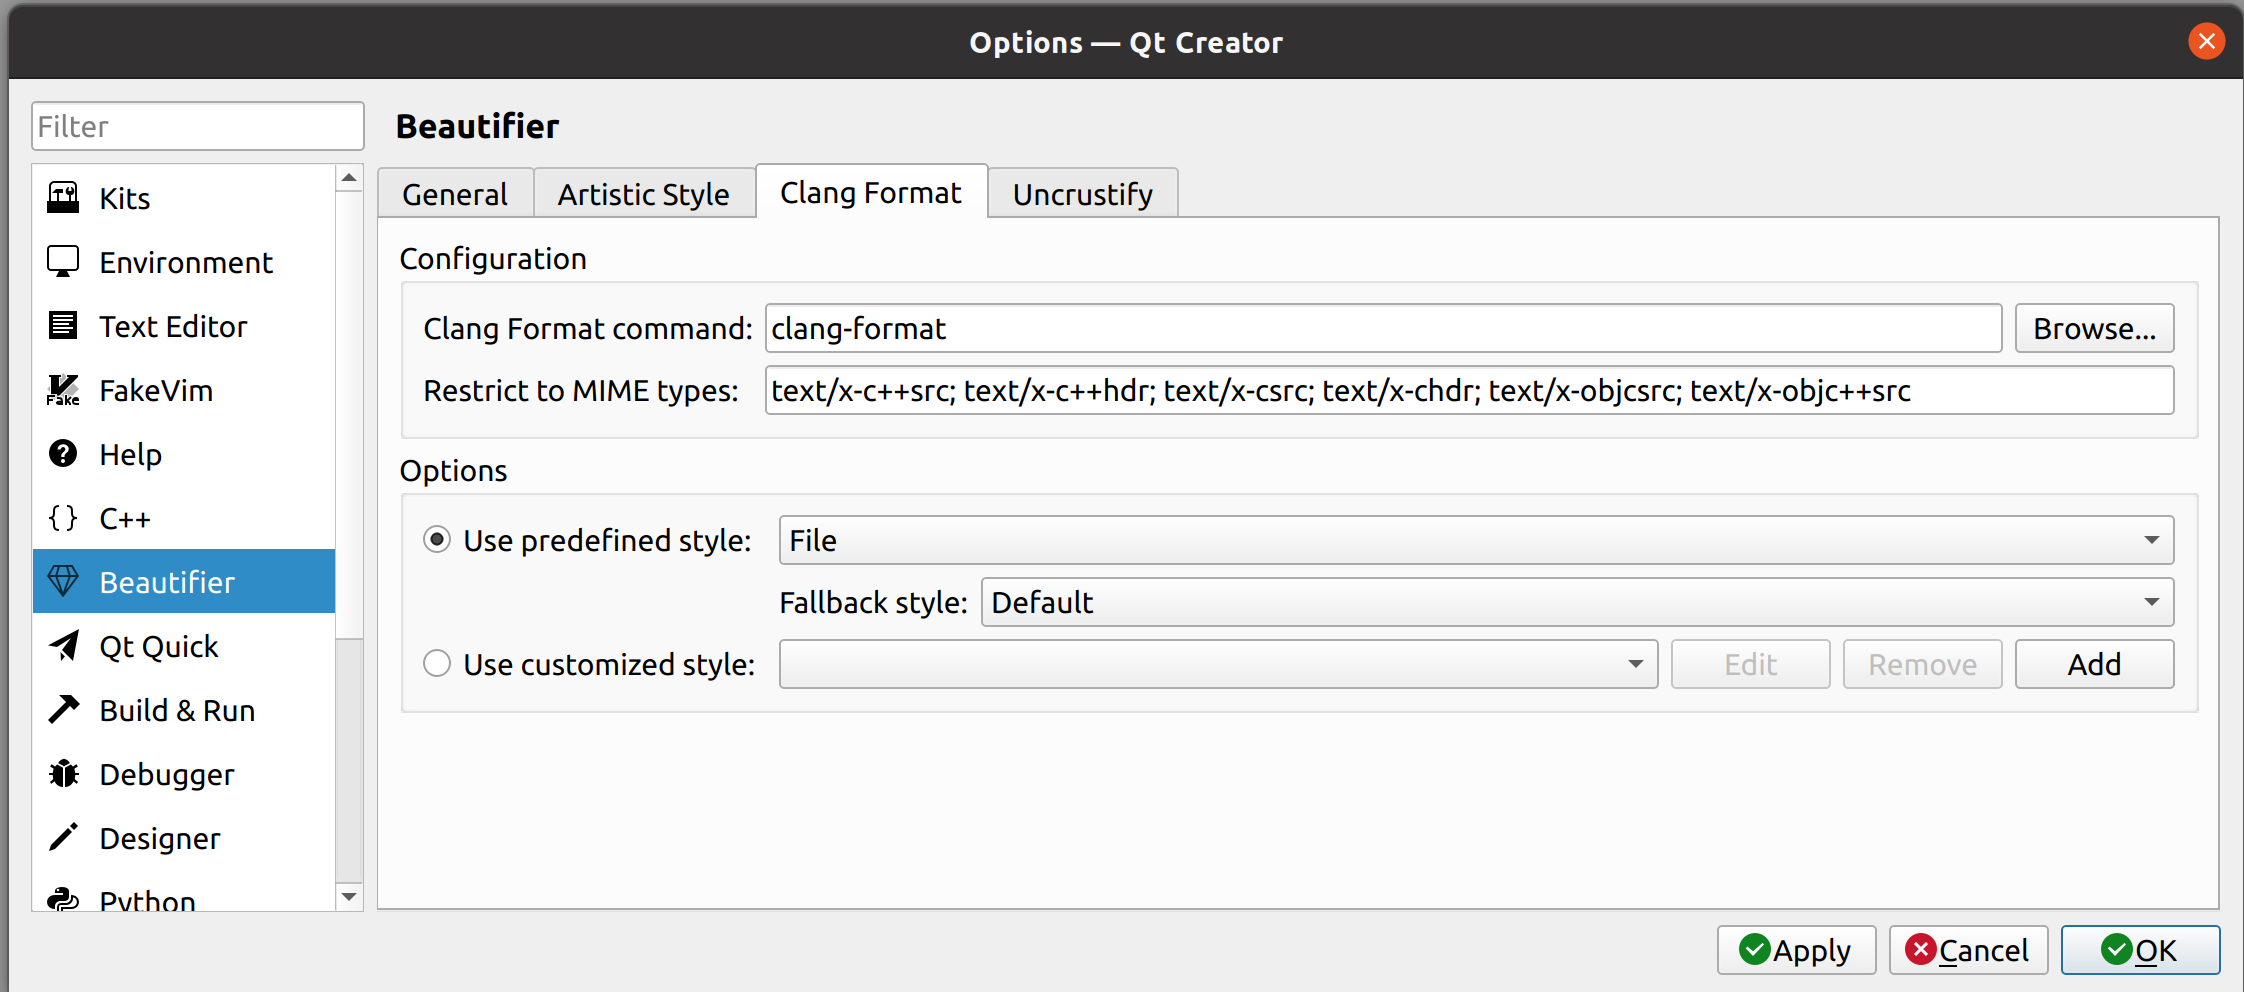Click the FakeVim icon
The height and width of the screenshot is (992, 2244).
click(63, 390)
